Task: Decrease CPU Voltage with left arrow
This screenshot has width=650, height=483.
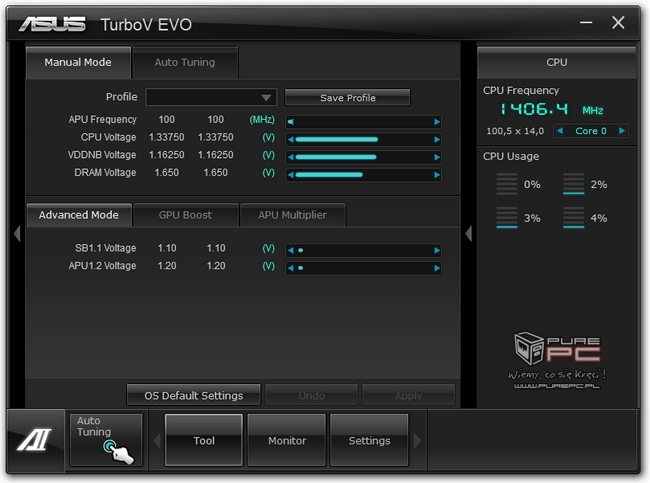Action: pyautogui.click(x=291, y=140)
